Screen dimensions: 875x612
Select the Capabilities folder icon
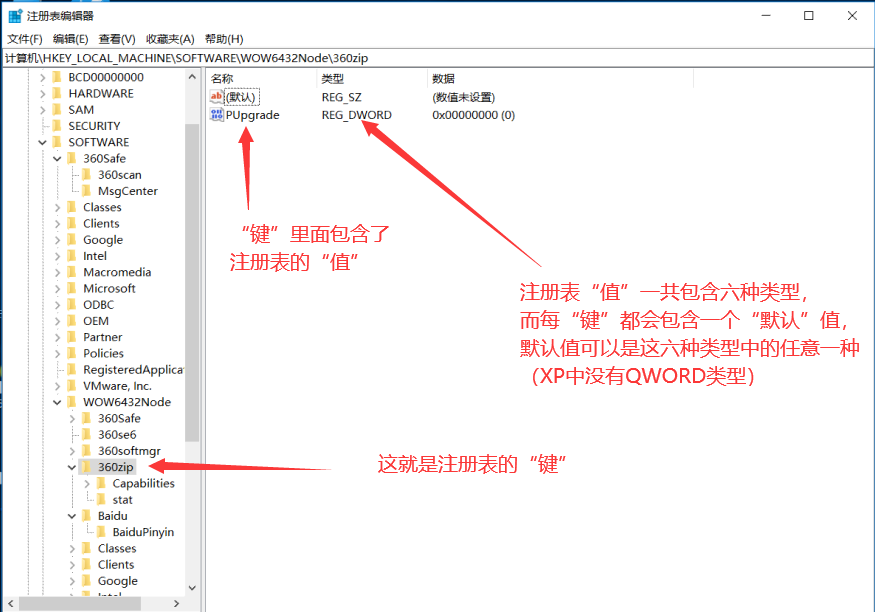coord(101,483)
